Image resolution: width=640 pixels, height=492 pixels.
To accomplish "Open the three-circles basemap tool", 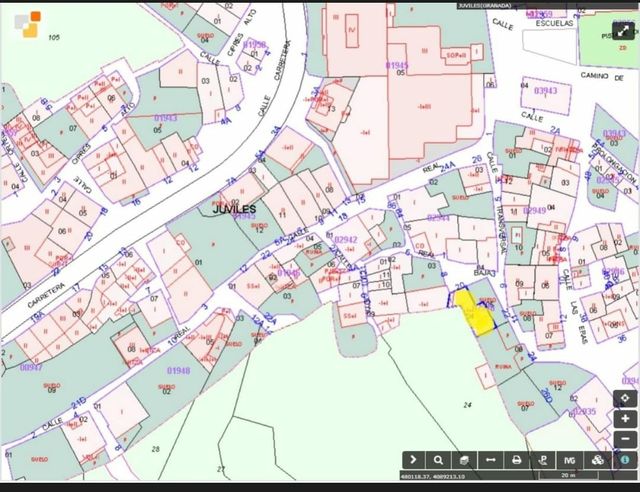I will click(x=596, y=459).
